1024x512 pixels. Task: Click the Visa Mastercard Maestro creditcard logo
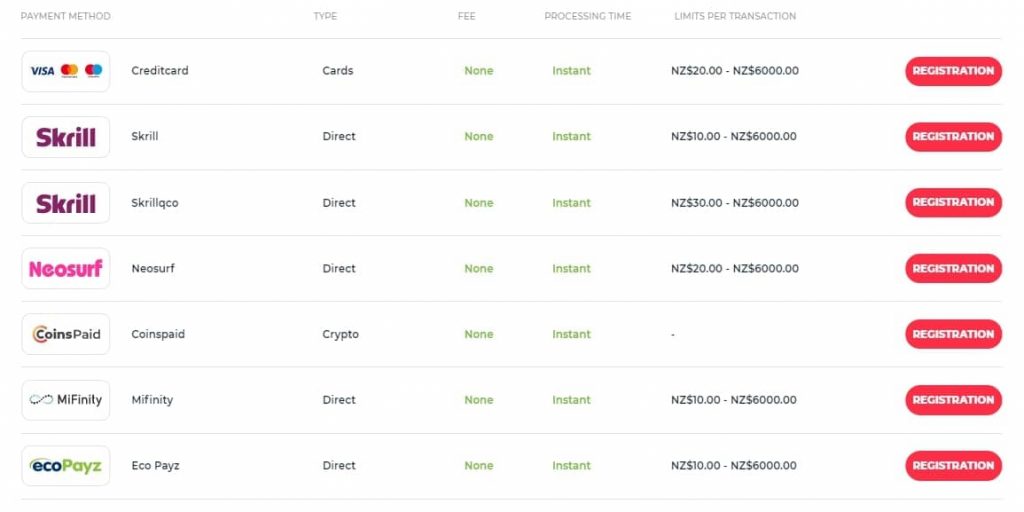66,71
